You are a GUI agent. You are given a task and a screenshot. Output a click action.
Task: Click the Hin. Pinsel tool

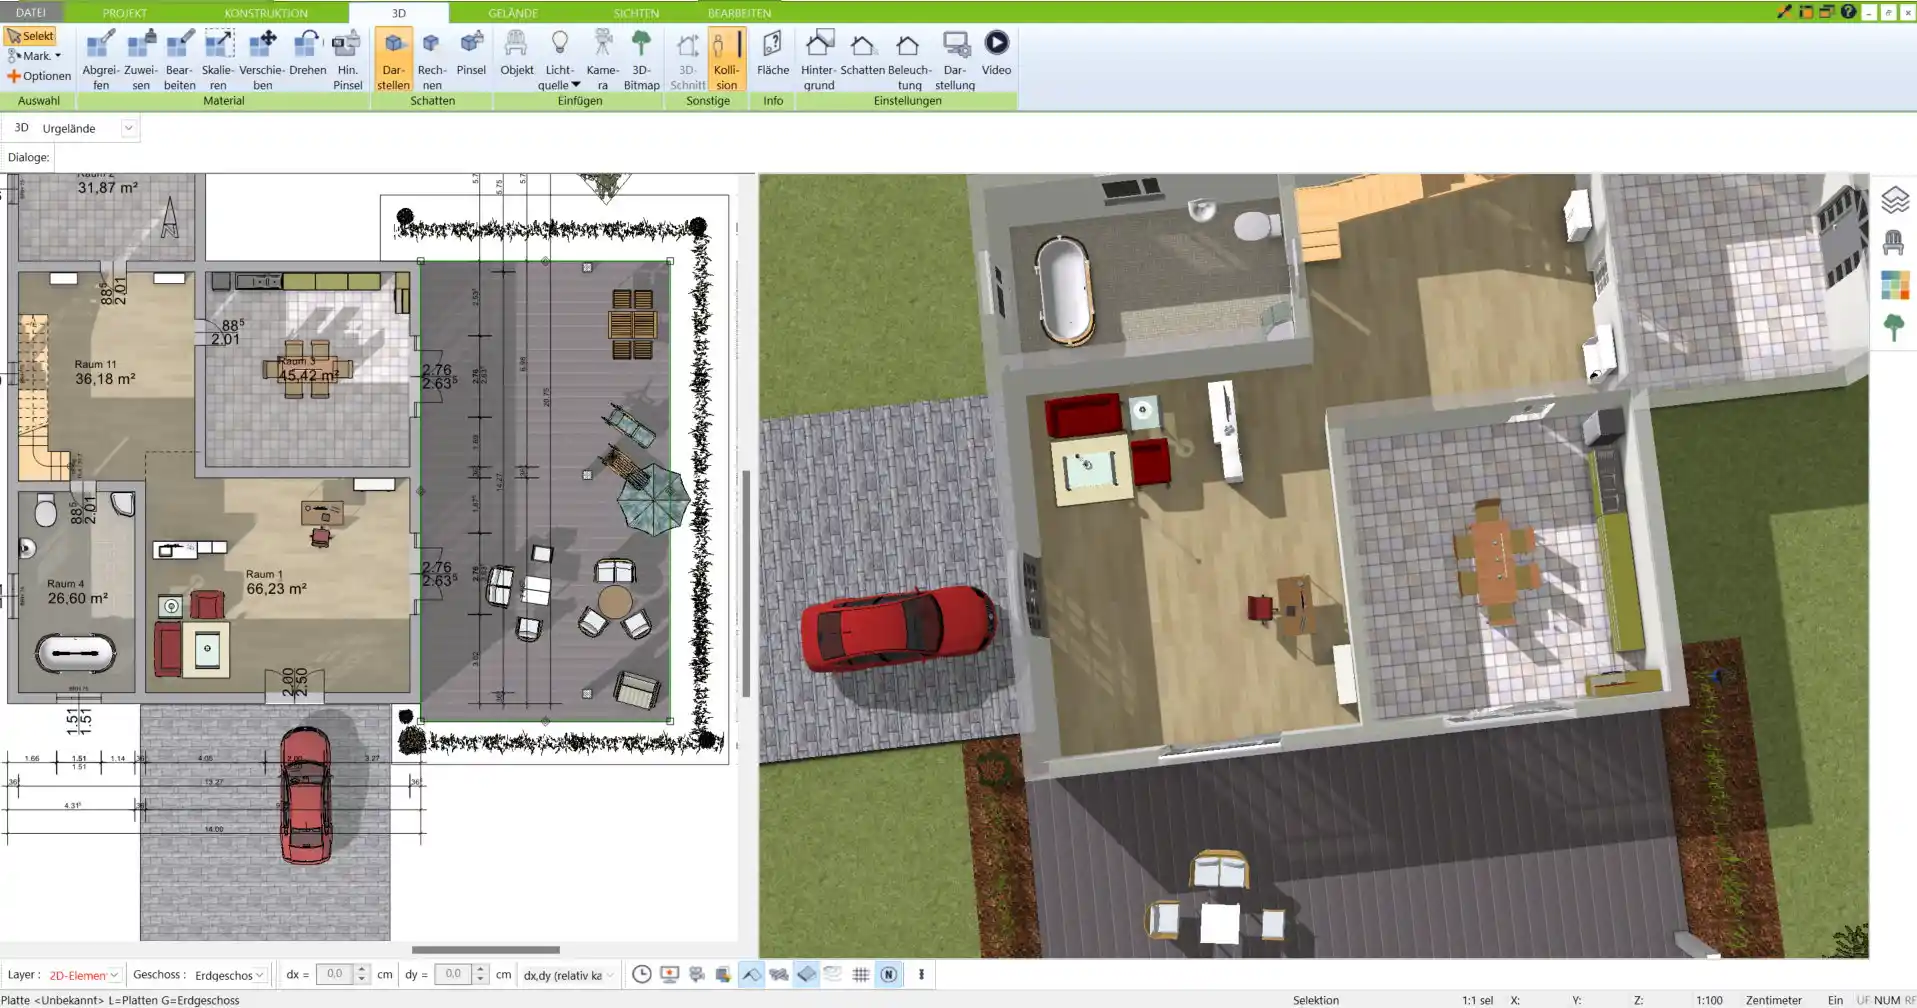pos(347,59)
